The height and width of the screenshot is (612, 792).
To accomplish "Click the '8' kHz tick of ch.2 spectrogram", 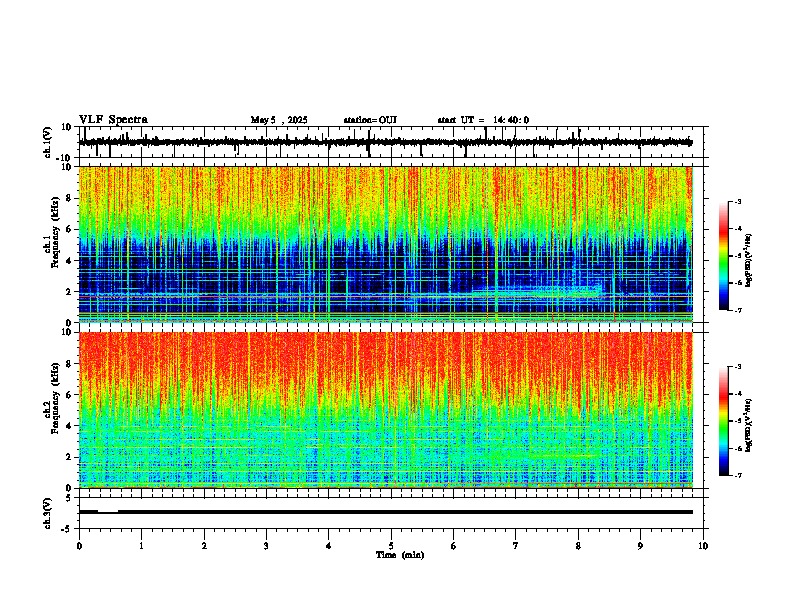I will pyautogui.click(x=70, y=364).
